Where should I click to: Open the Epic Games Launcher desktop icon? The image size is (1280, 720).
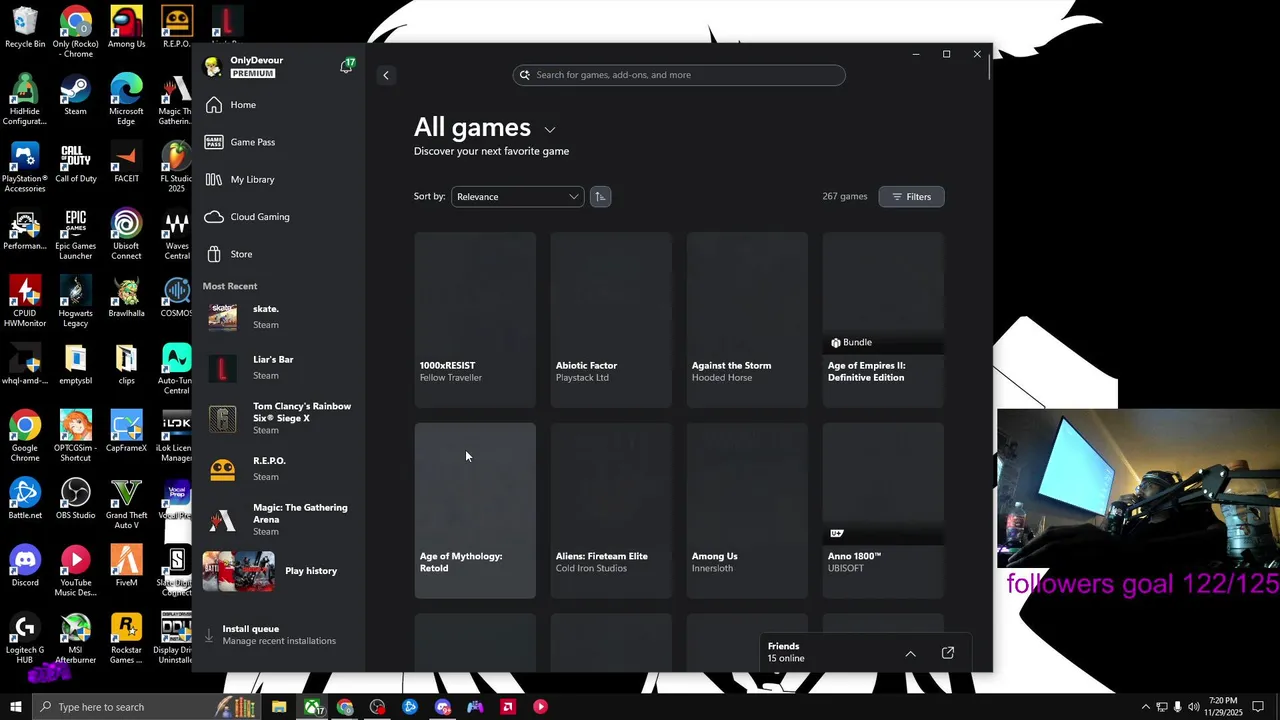[75, 236]
